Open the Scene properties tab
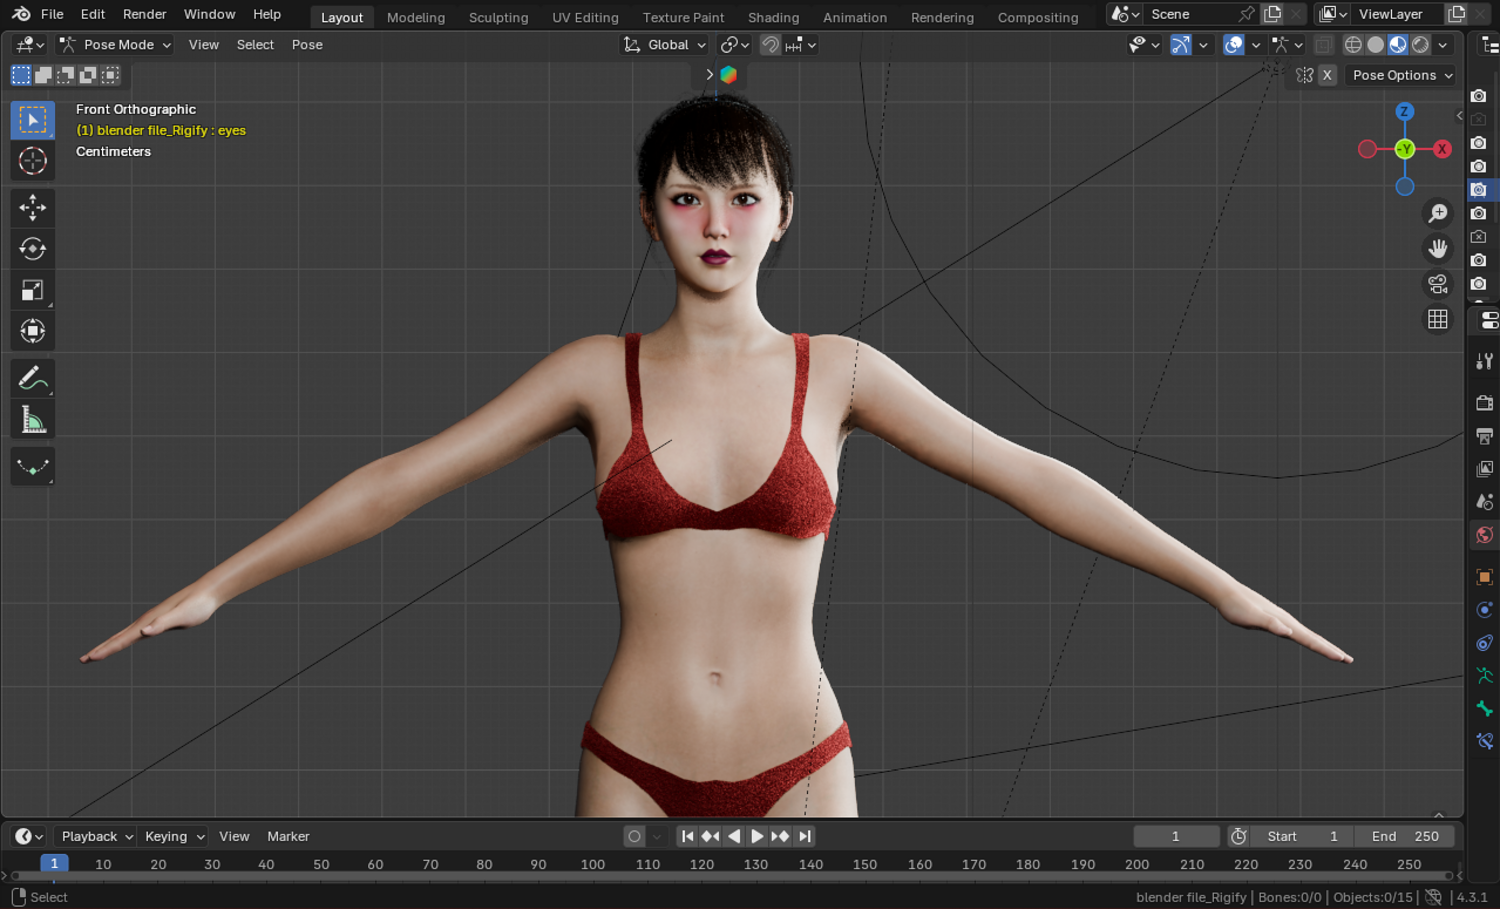Viewport: 1500px width, 909px height. tap(1485, 502)
